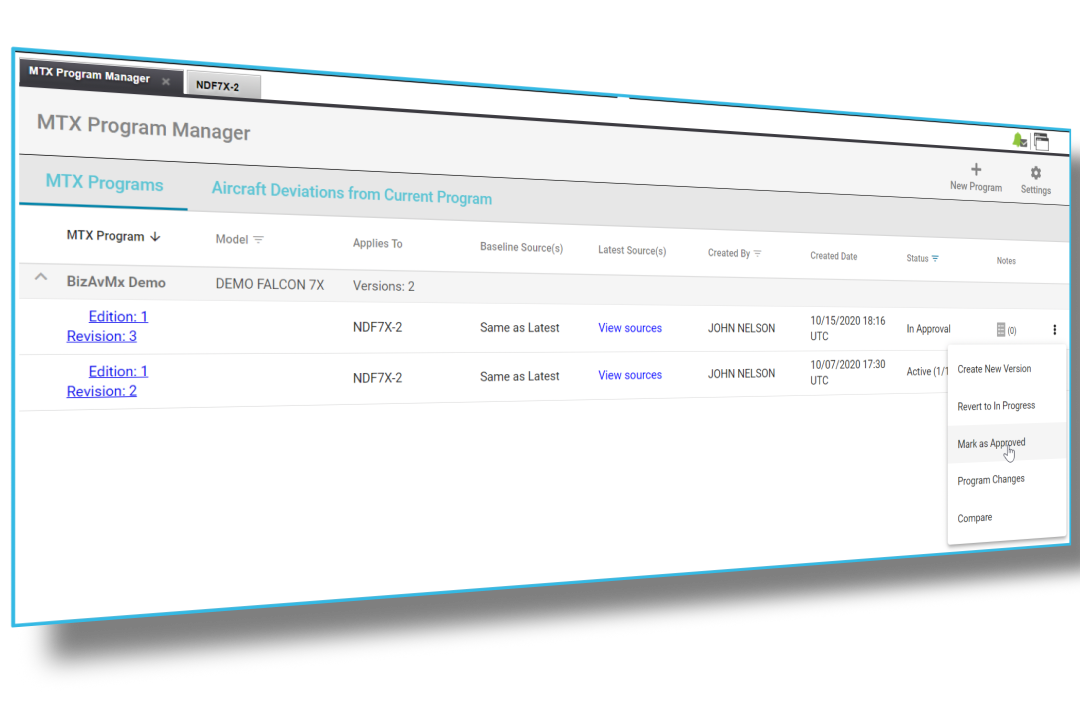Open the Status column filter
Screen dimensions: 1080x706
point(935,259)
